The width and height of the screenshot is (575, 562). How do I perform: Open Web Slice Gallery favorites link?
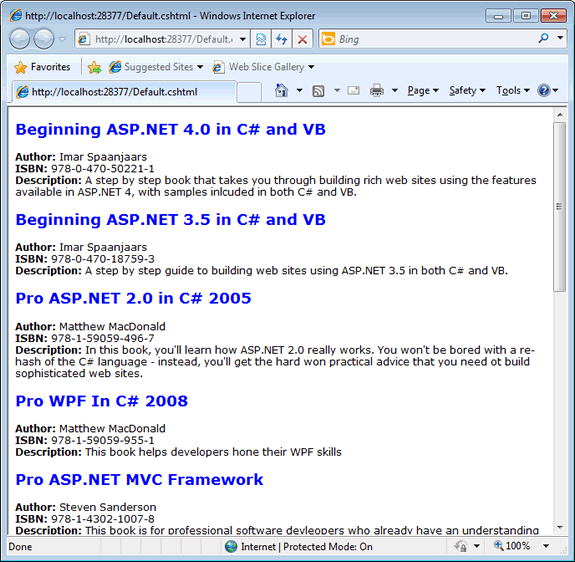tap(259, 67)
